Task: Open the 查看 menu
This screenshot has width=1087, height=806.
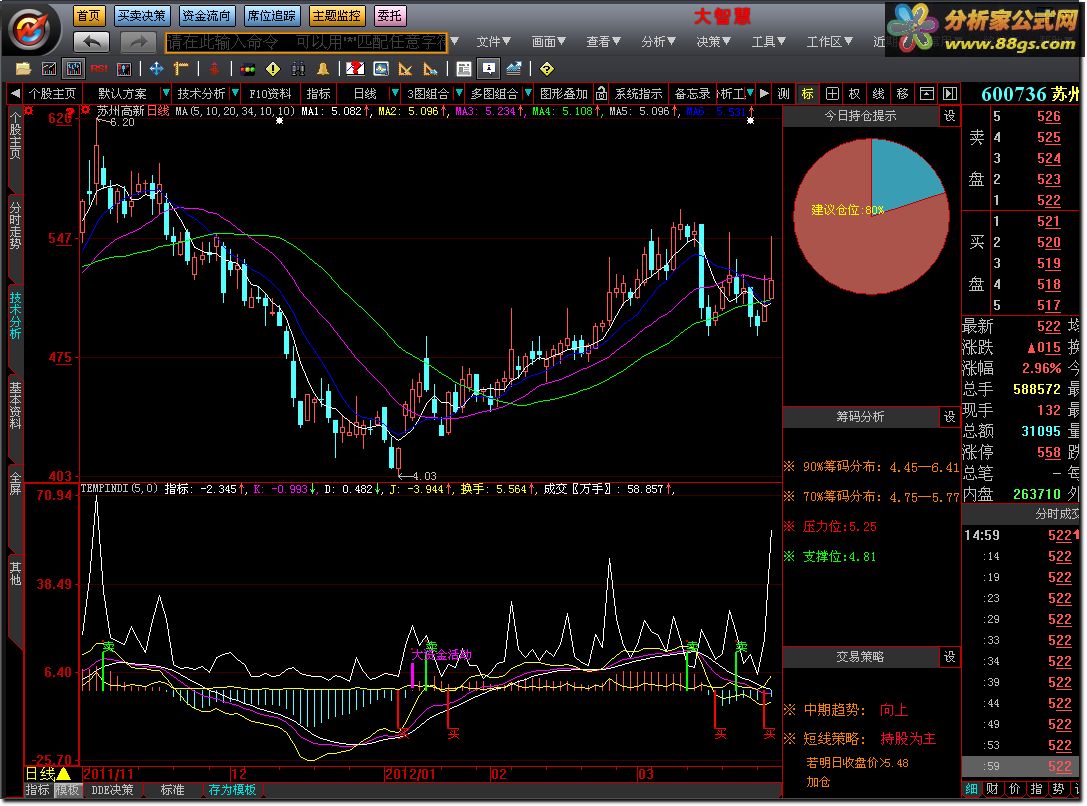Action: [x=603, y=42]
